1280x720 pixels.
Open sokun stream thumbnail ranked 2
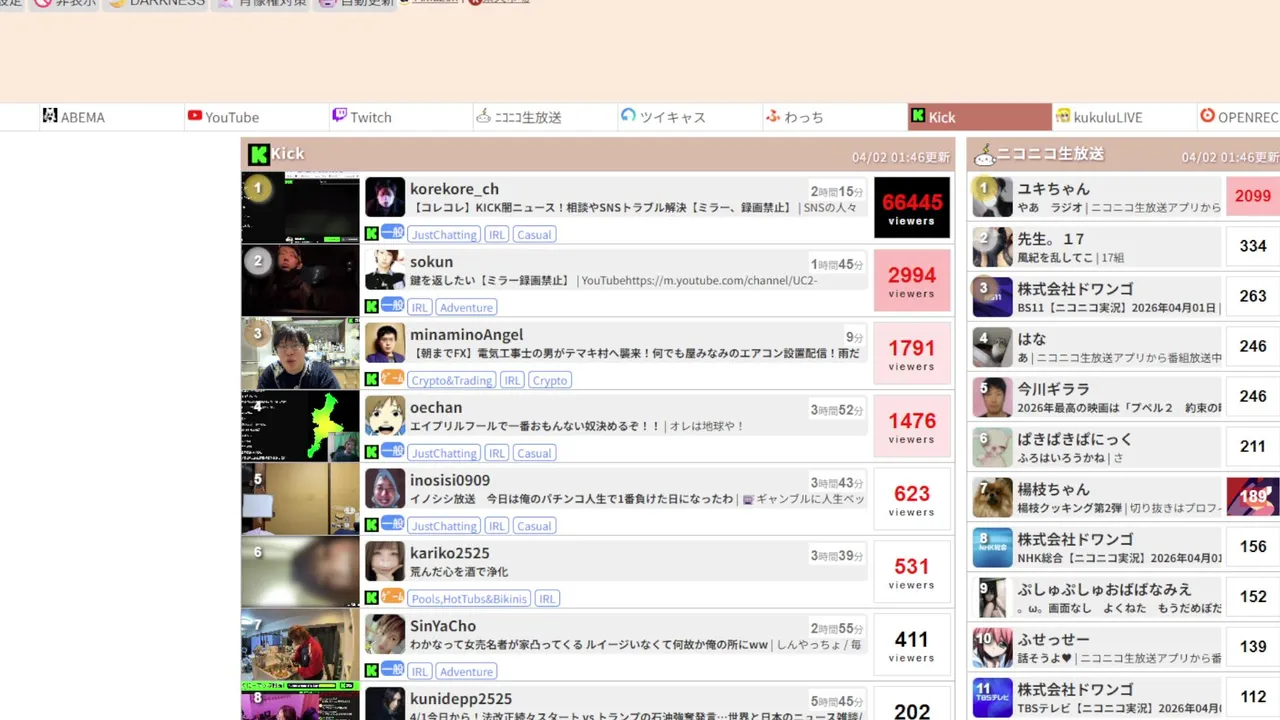(300, 281)
